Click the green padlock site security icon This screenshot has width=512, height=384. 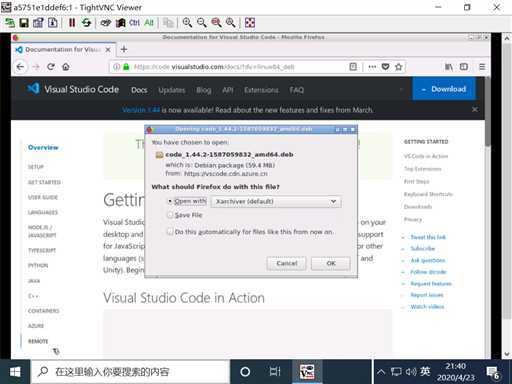pyautogui.click(x=126, y=67)
